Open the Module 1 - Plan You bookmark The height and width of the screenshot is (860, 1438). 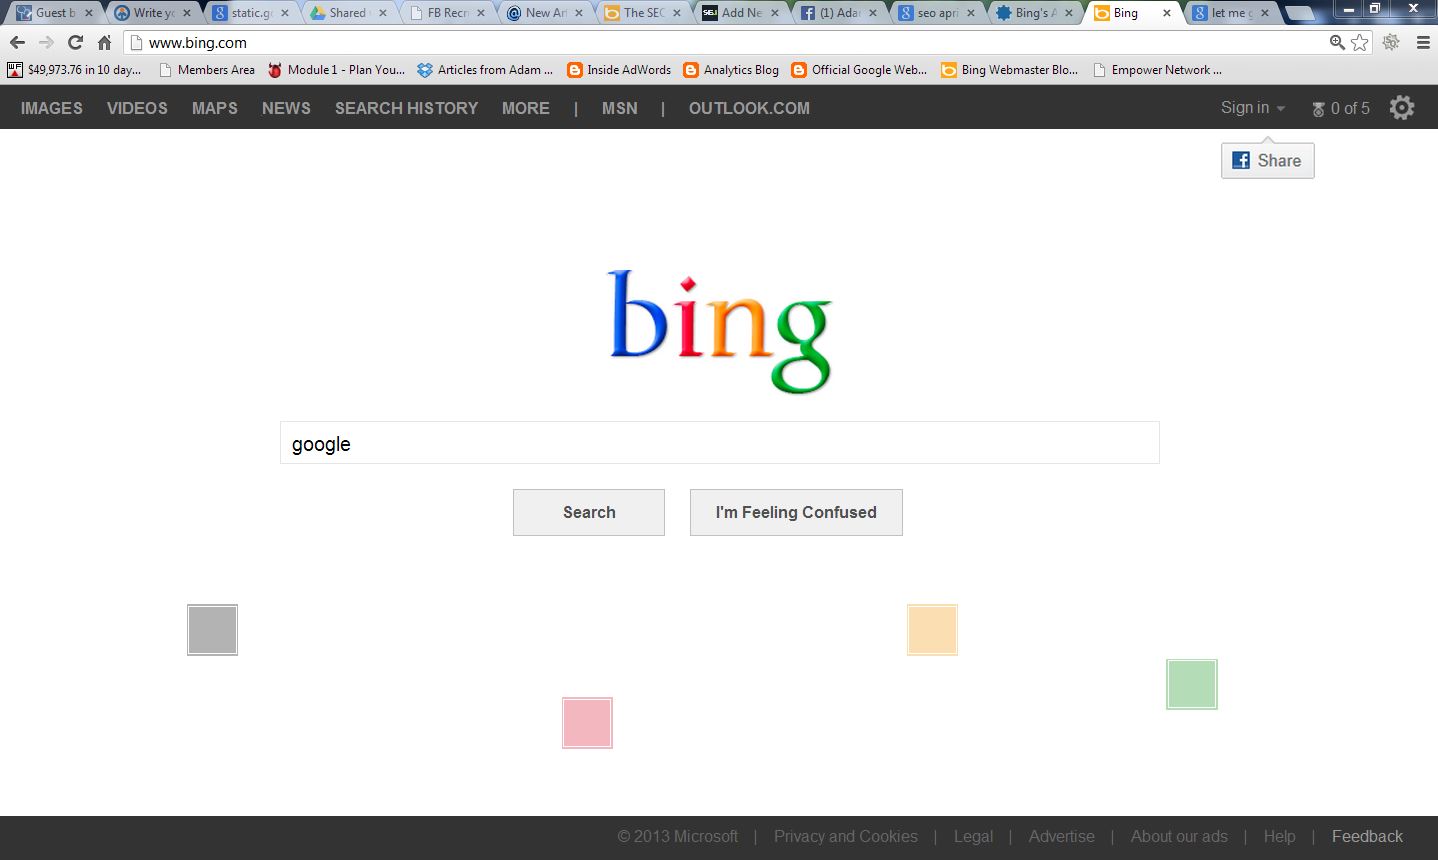click(x=336, y=70)
